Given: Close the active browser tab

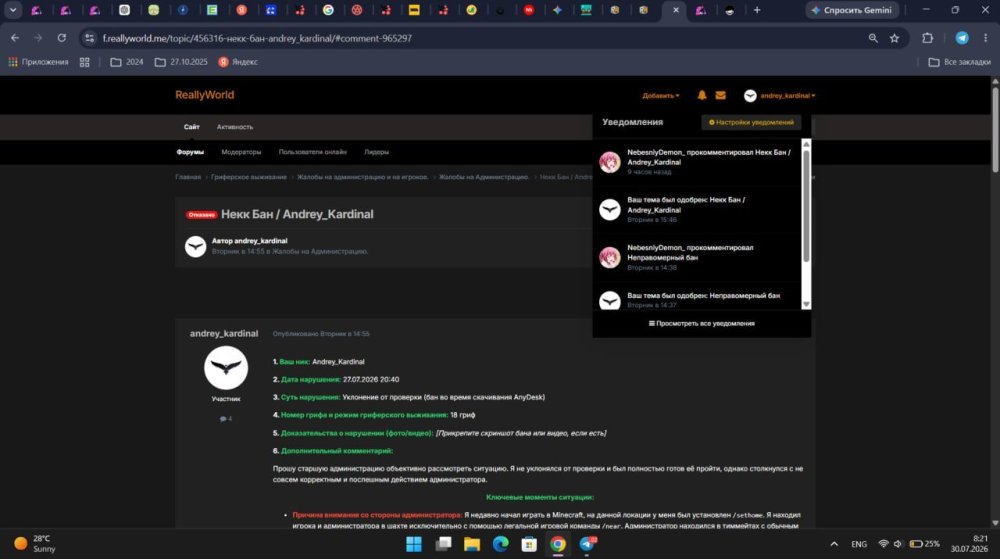Looking at the screenshot, I should tap(675, 10).
